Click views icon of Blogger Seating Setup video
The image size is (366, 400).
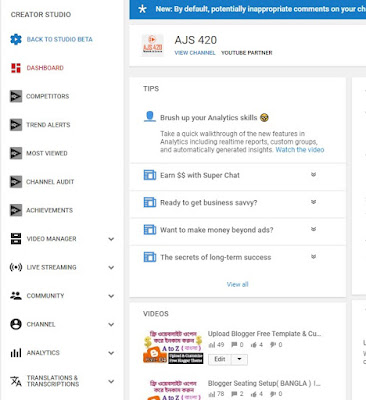click(212, 394)
